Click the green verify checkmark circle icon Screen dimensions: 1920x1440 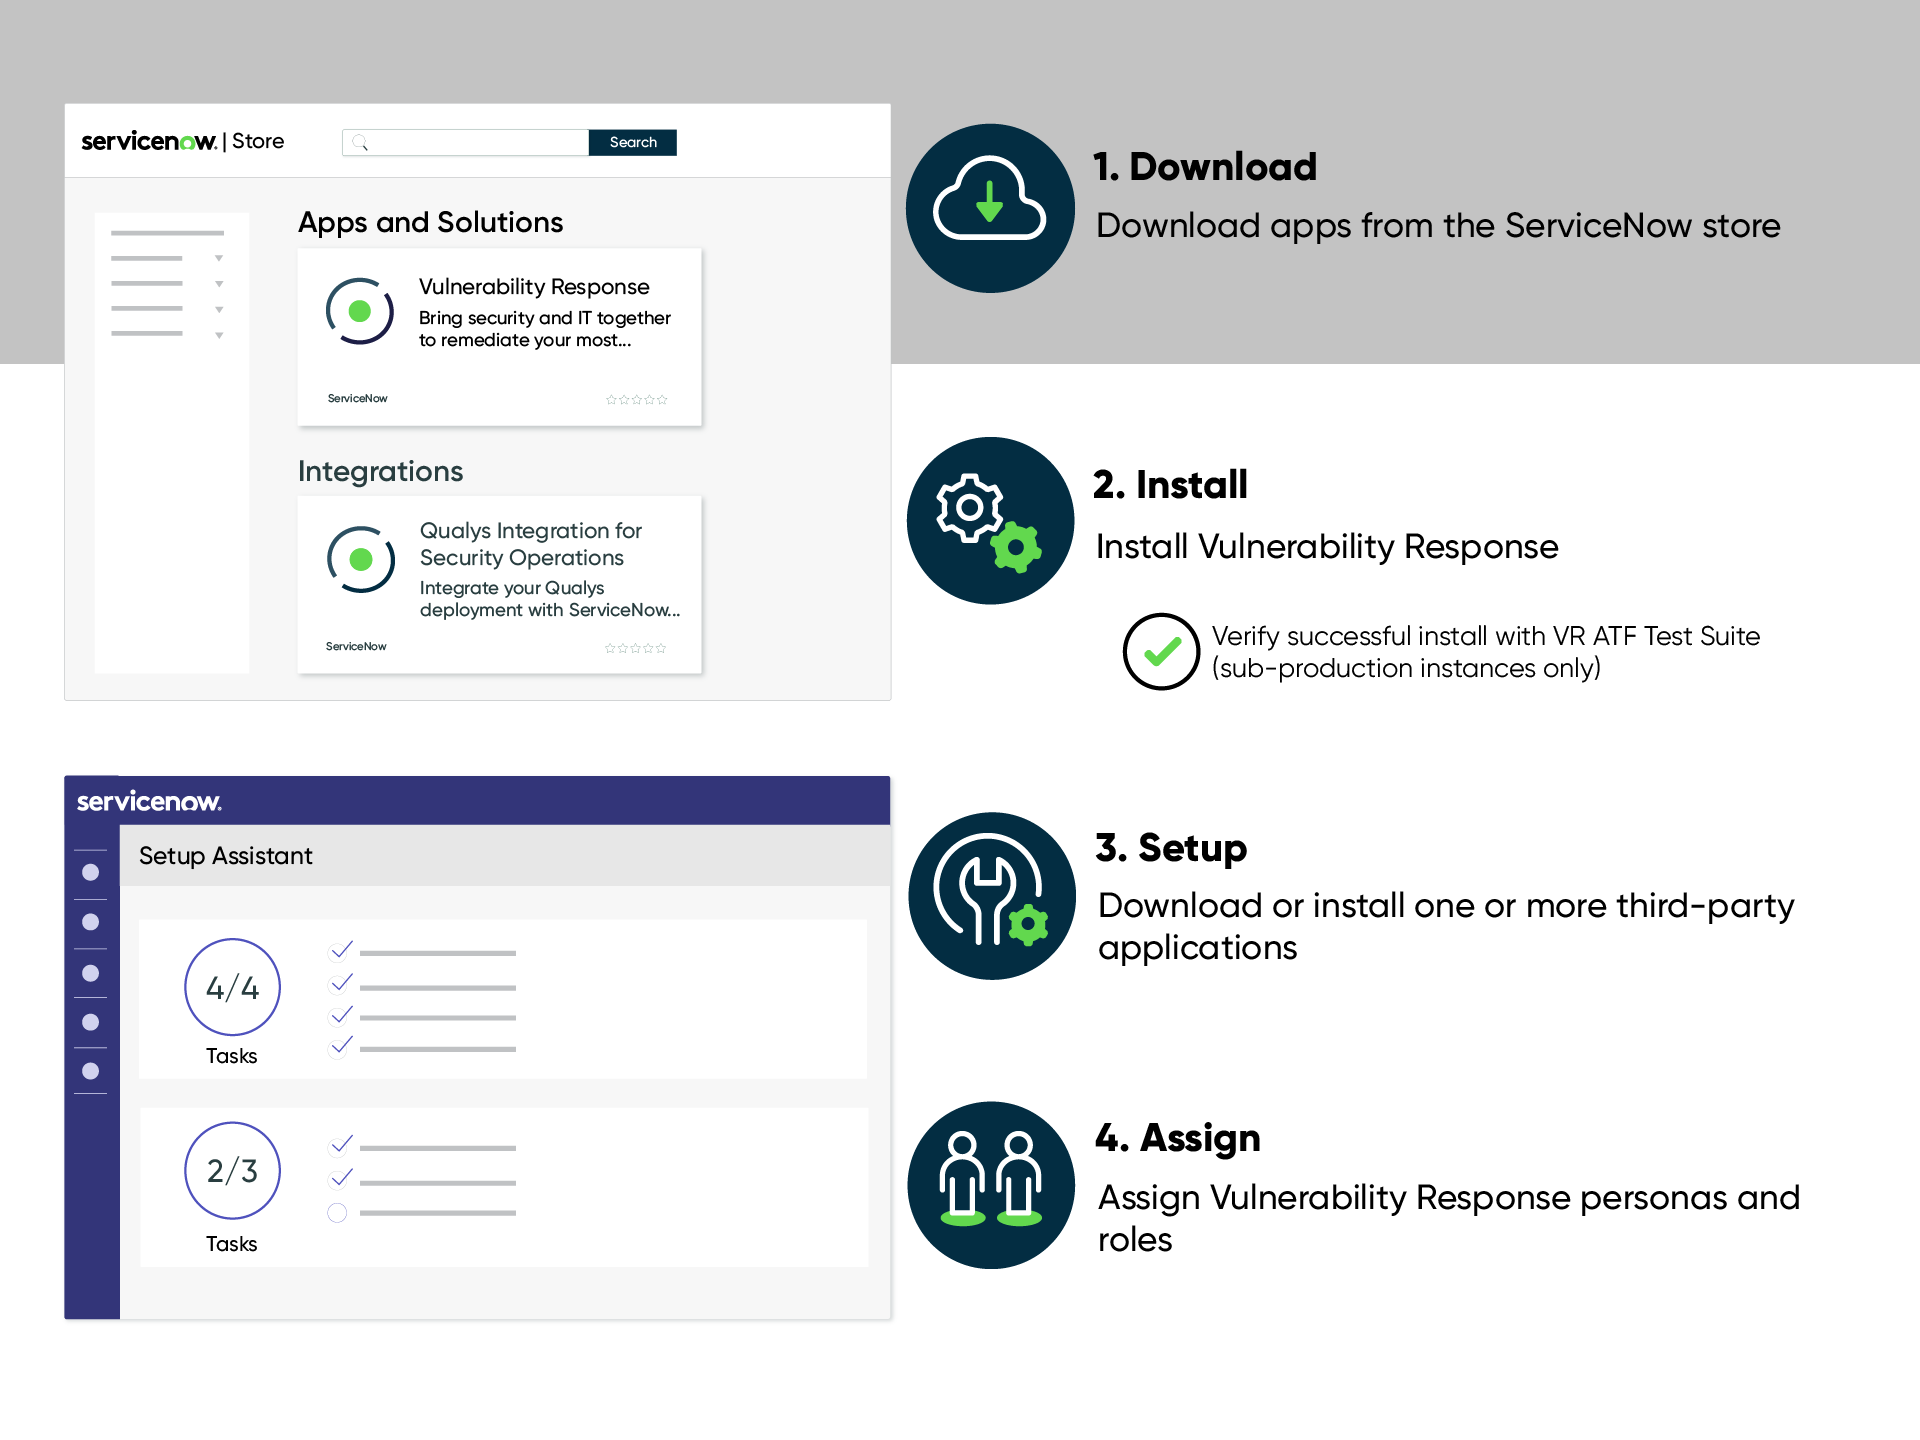point(1160,651)
